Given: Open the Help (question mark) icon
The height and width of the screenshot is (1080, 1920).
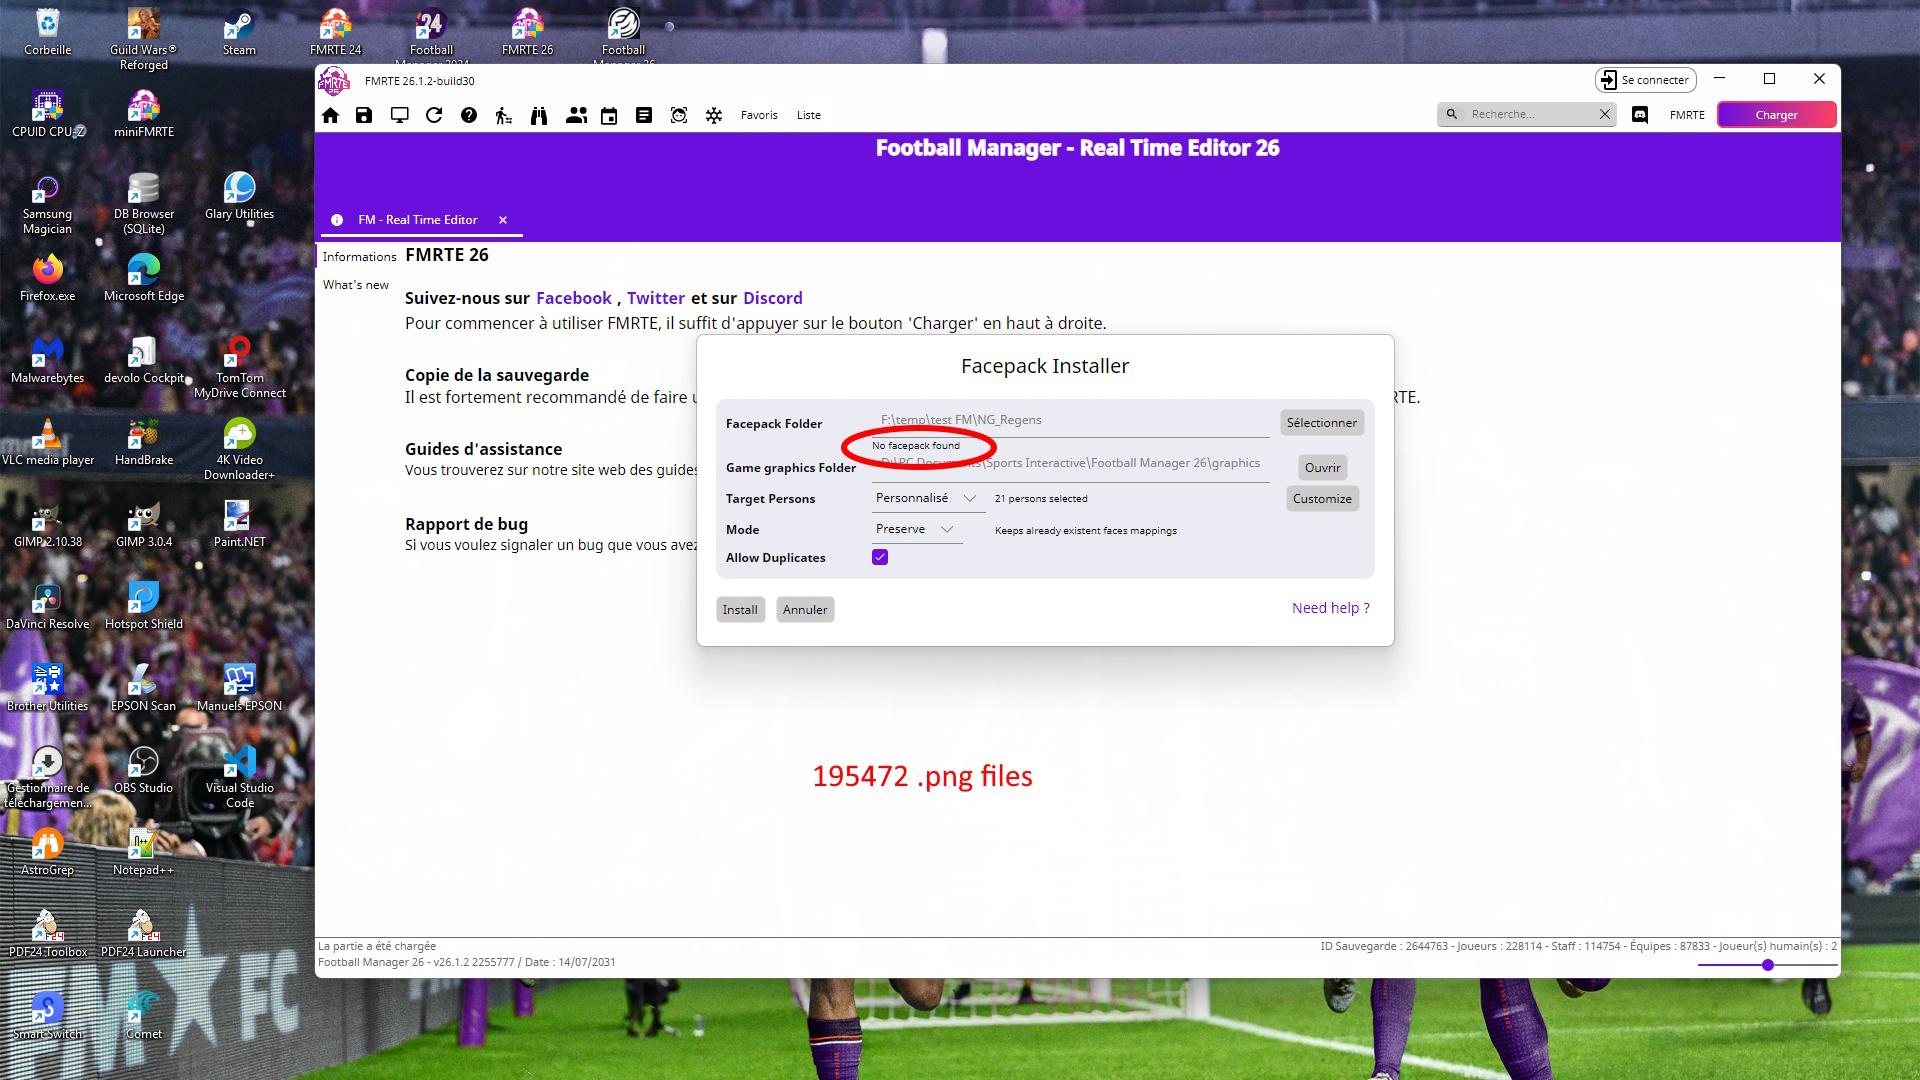Looking at the screenshot, I should pyautogui.click(x=467, y=115).
